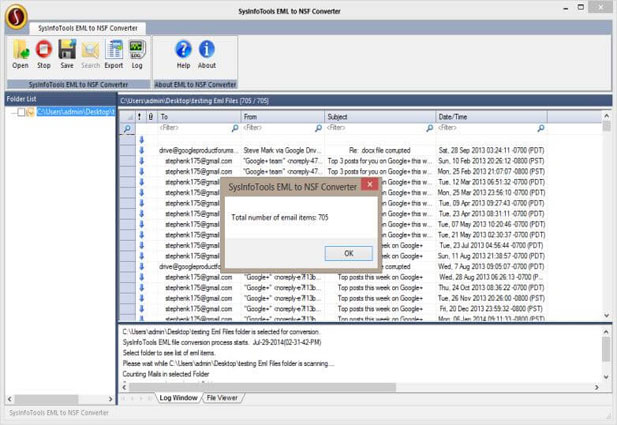Sort by the Date/Time column header
This screenshot has height=425, width=617.
491,117
